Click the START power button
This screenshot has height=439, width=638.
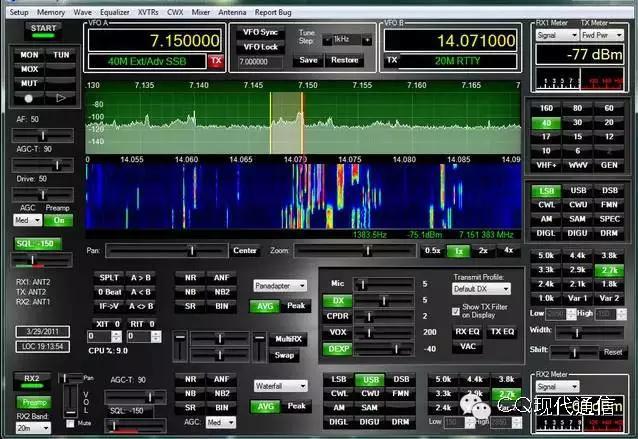(44, 29)
